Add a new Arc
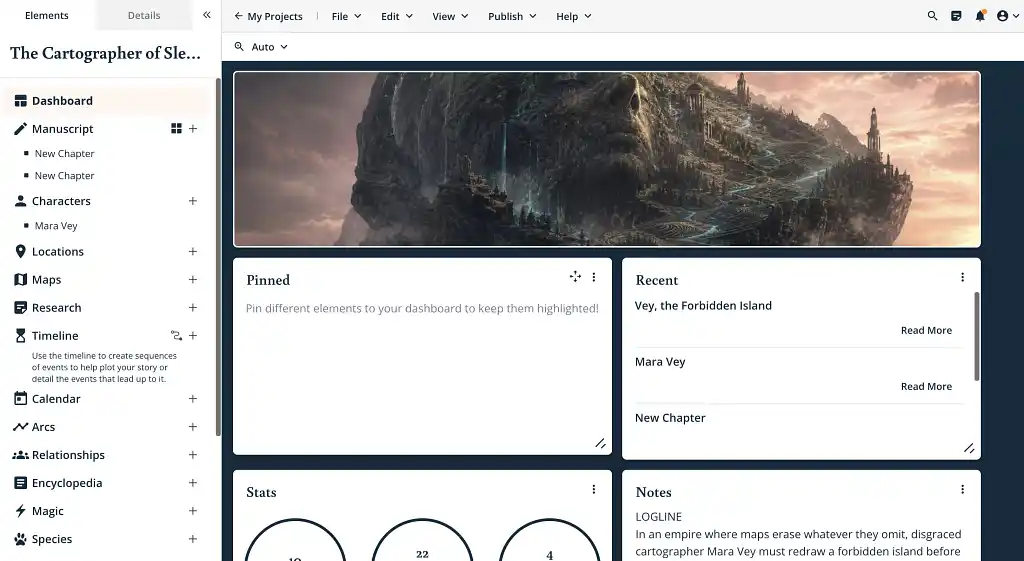1024x561 pixels. pyautogui.click(x=193, y=427)
